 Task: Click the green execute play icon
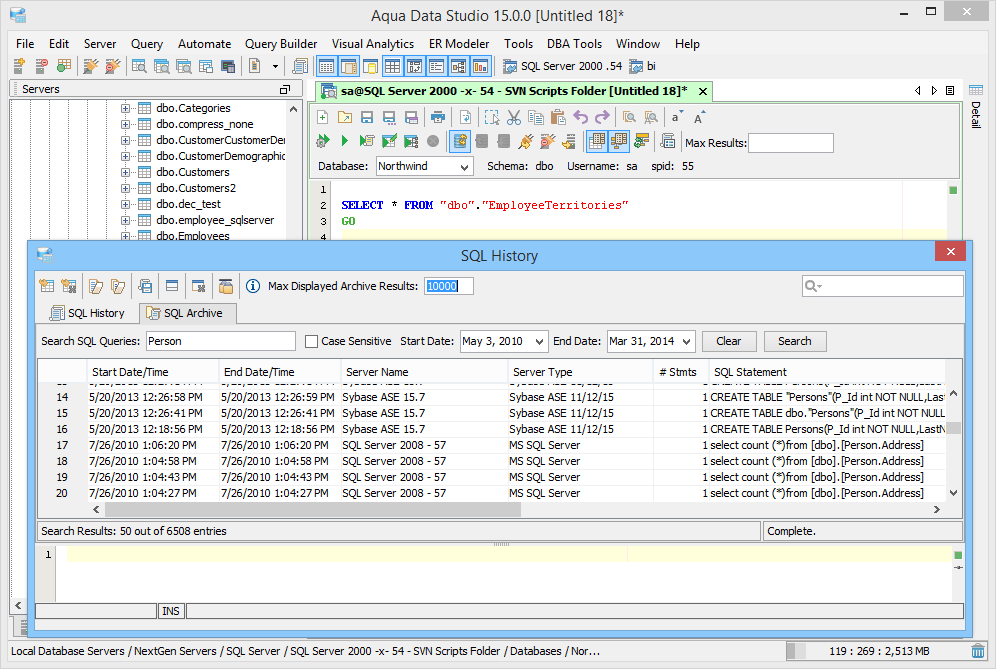click(x=344, y=141)
